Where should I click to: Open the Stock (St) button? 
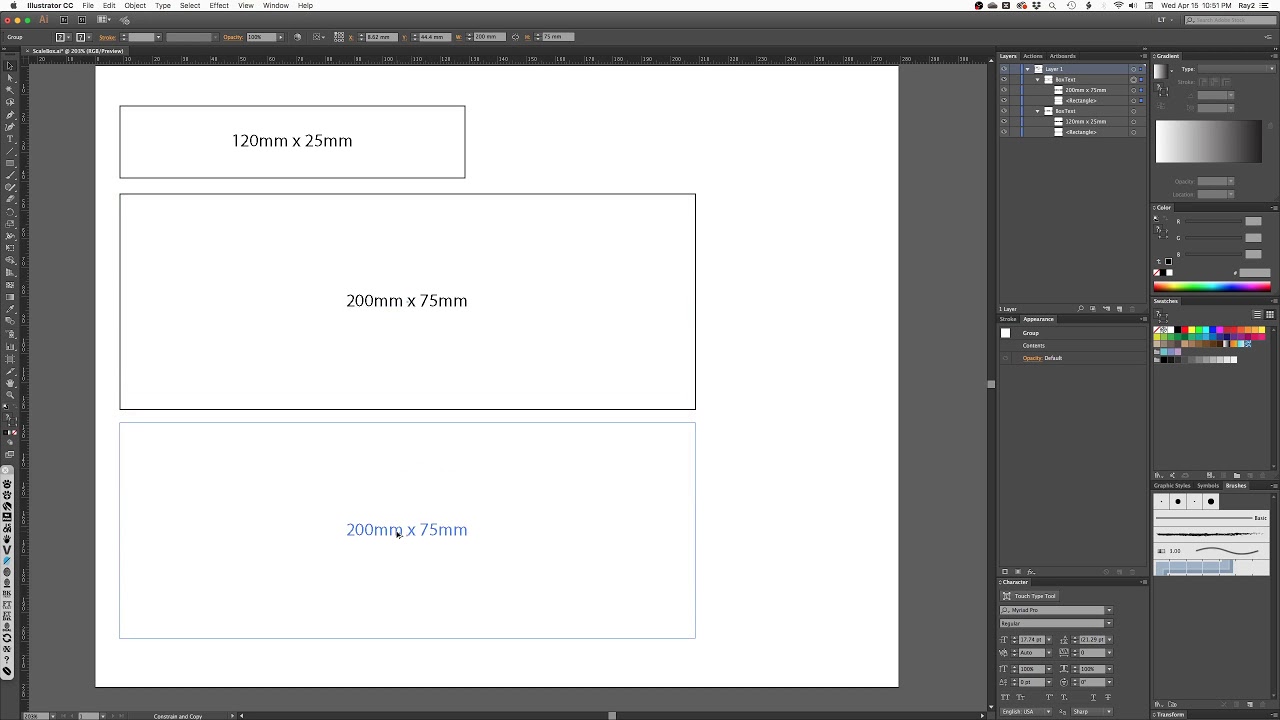click(x=82, y=19)
